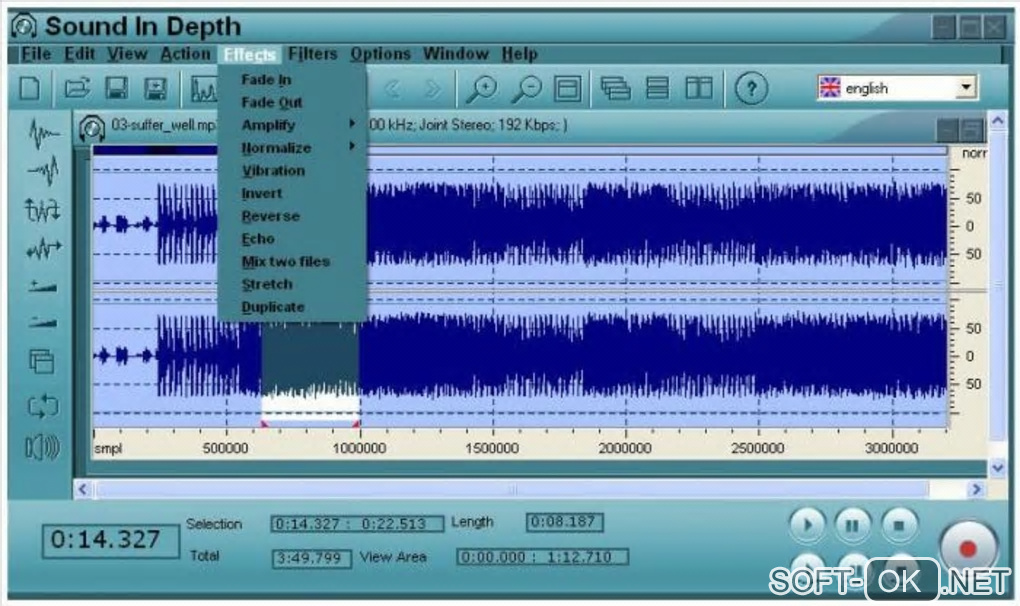This screenshot has width=1020, height=606.
Task: Save using the first floppy disk icon
Action: (116, 88)
